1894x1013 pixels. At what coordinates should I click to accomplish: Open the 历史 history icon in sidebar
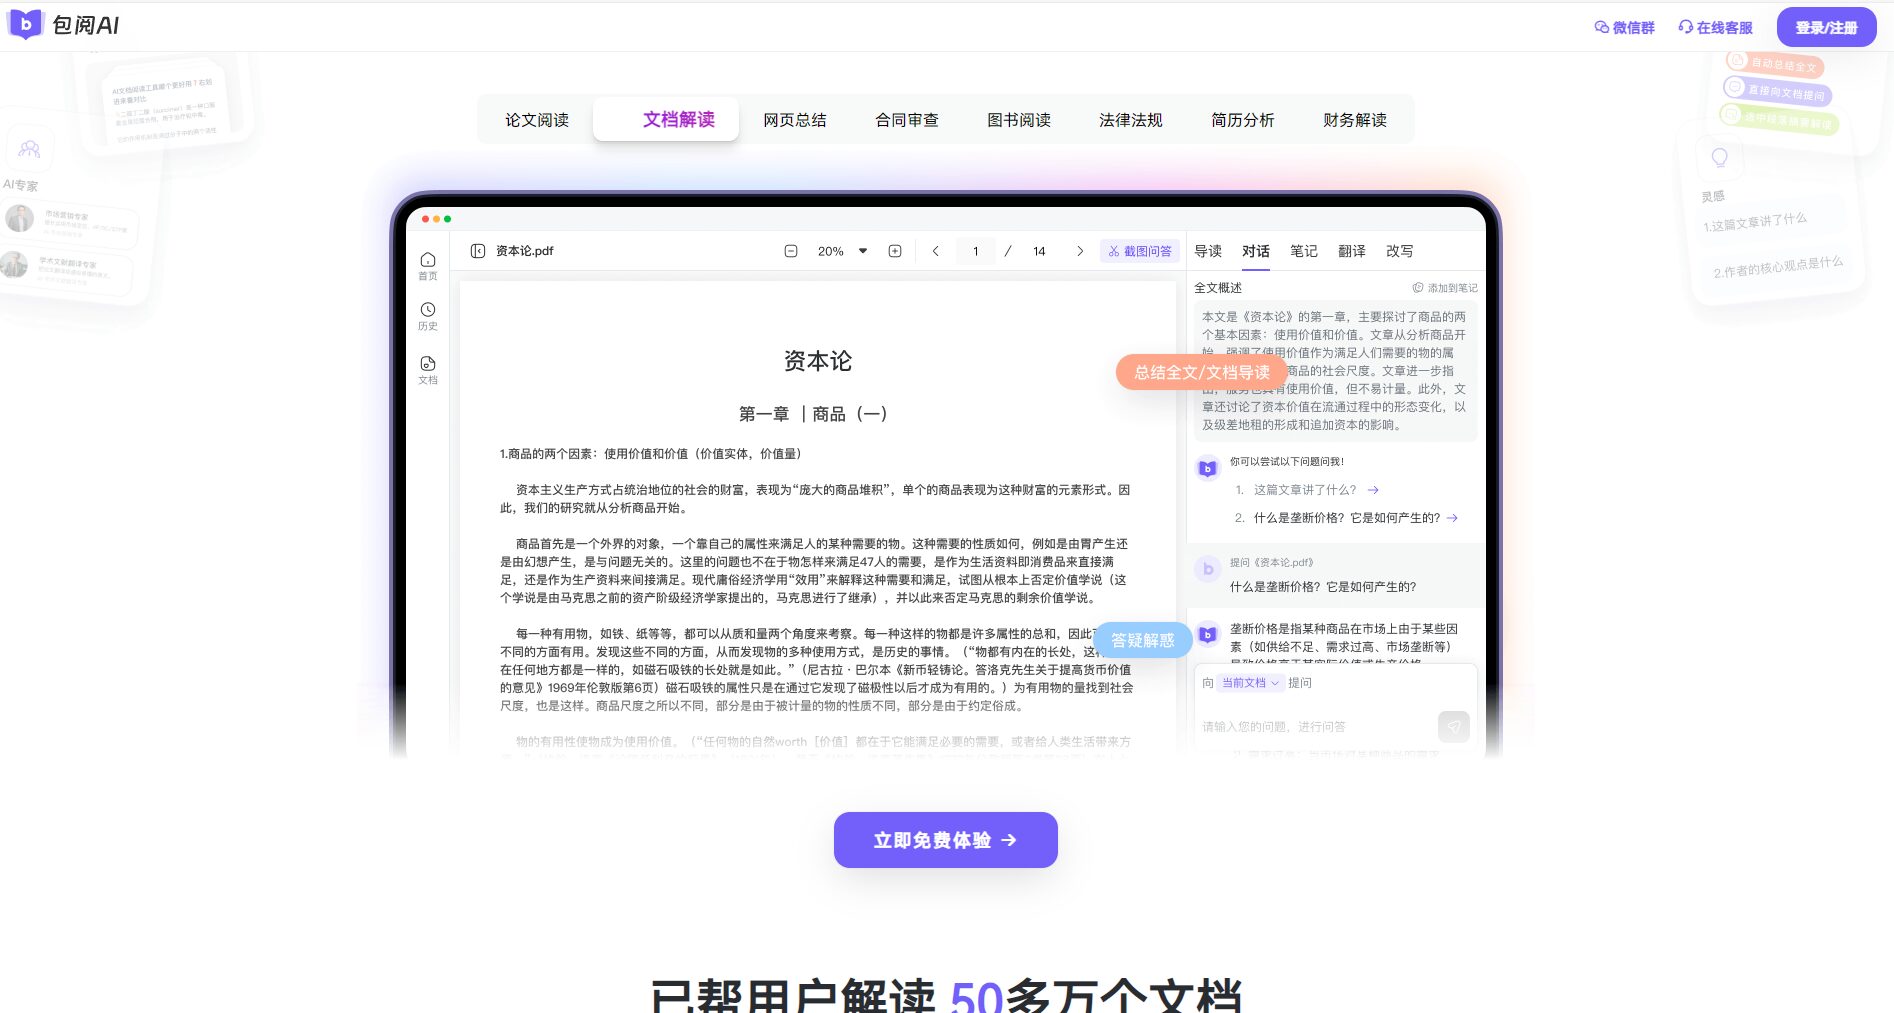pos(428,315)
